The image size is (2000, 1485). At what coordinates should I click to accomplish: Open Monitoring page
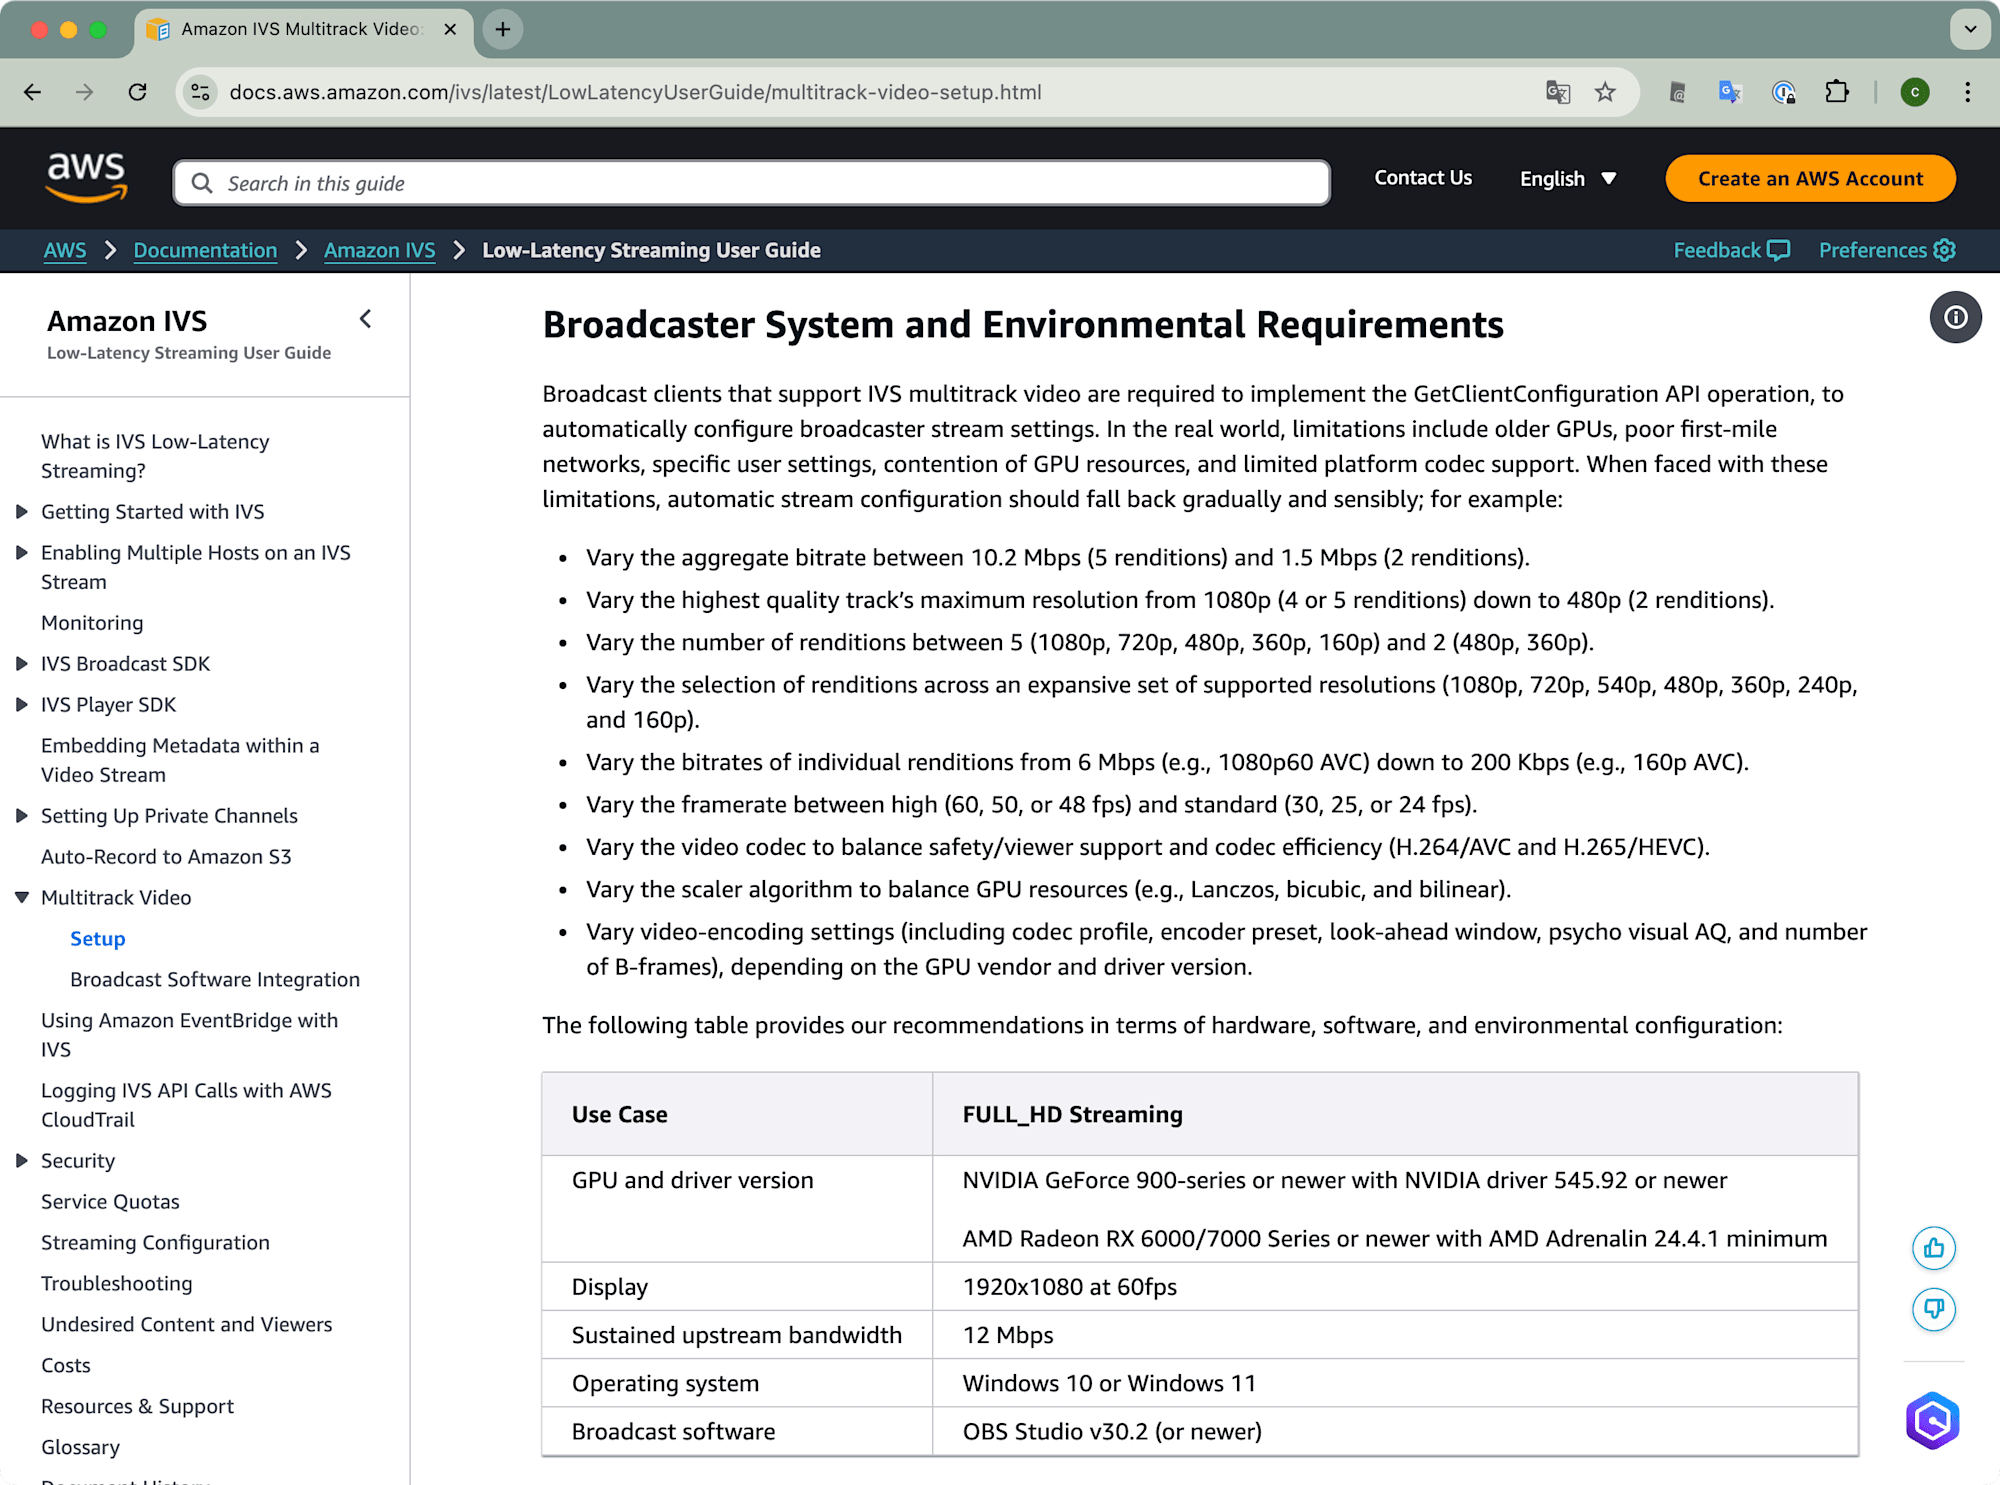click(92, 623)
